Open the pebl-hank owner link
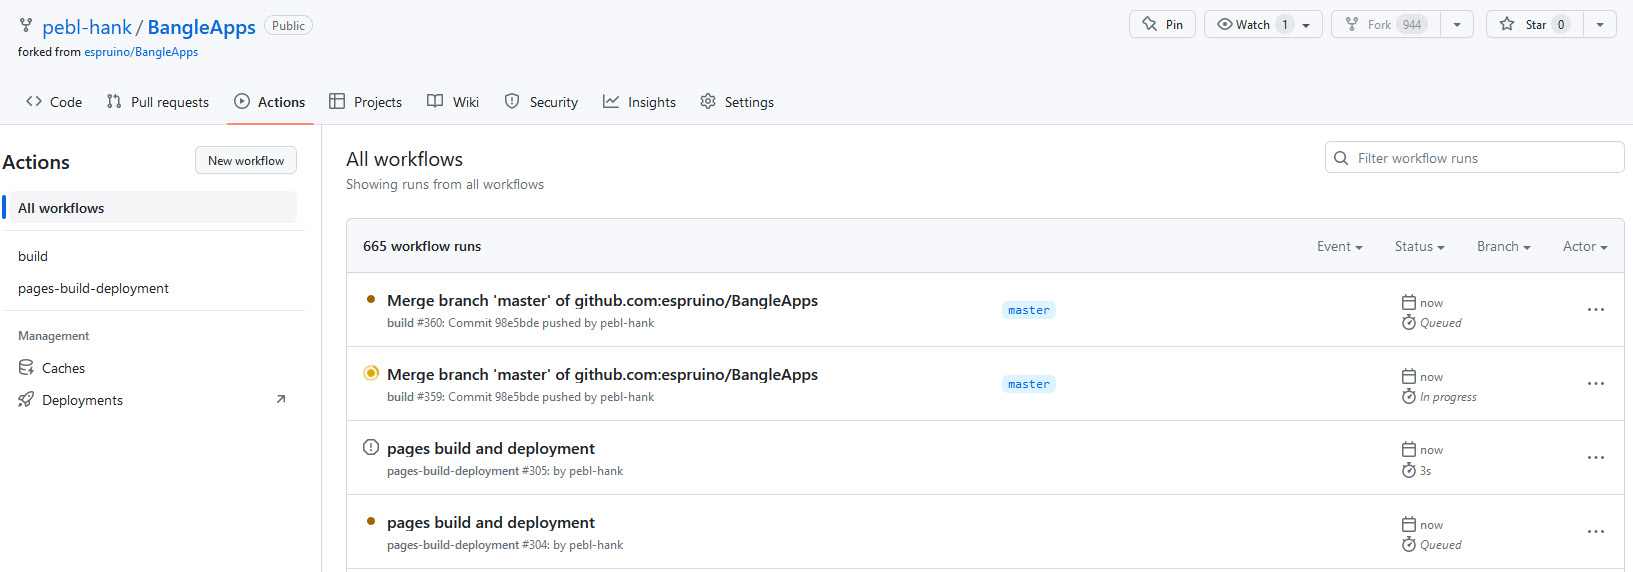 (x=87, y=27)
